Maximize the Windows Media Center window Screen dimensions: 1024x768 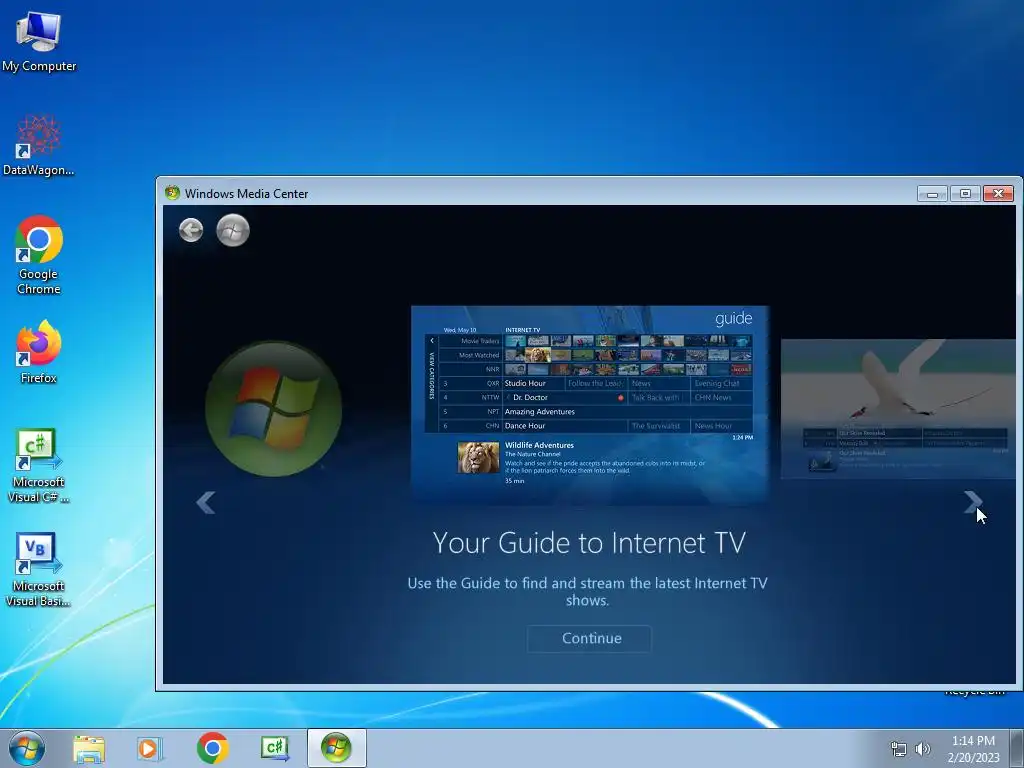click(x=965, y=193)
